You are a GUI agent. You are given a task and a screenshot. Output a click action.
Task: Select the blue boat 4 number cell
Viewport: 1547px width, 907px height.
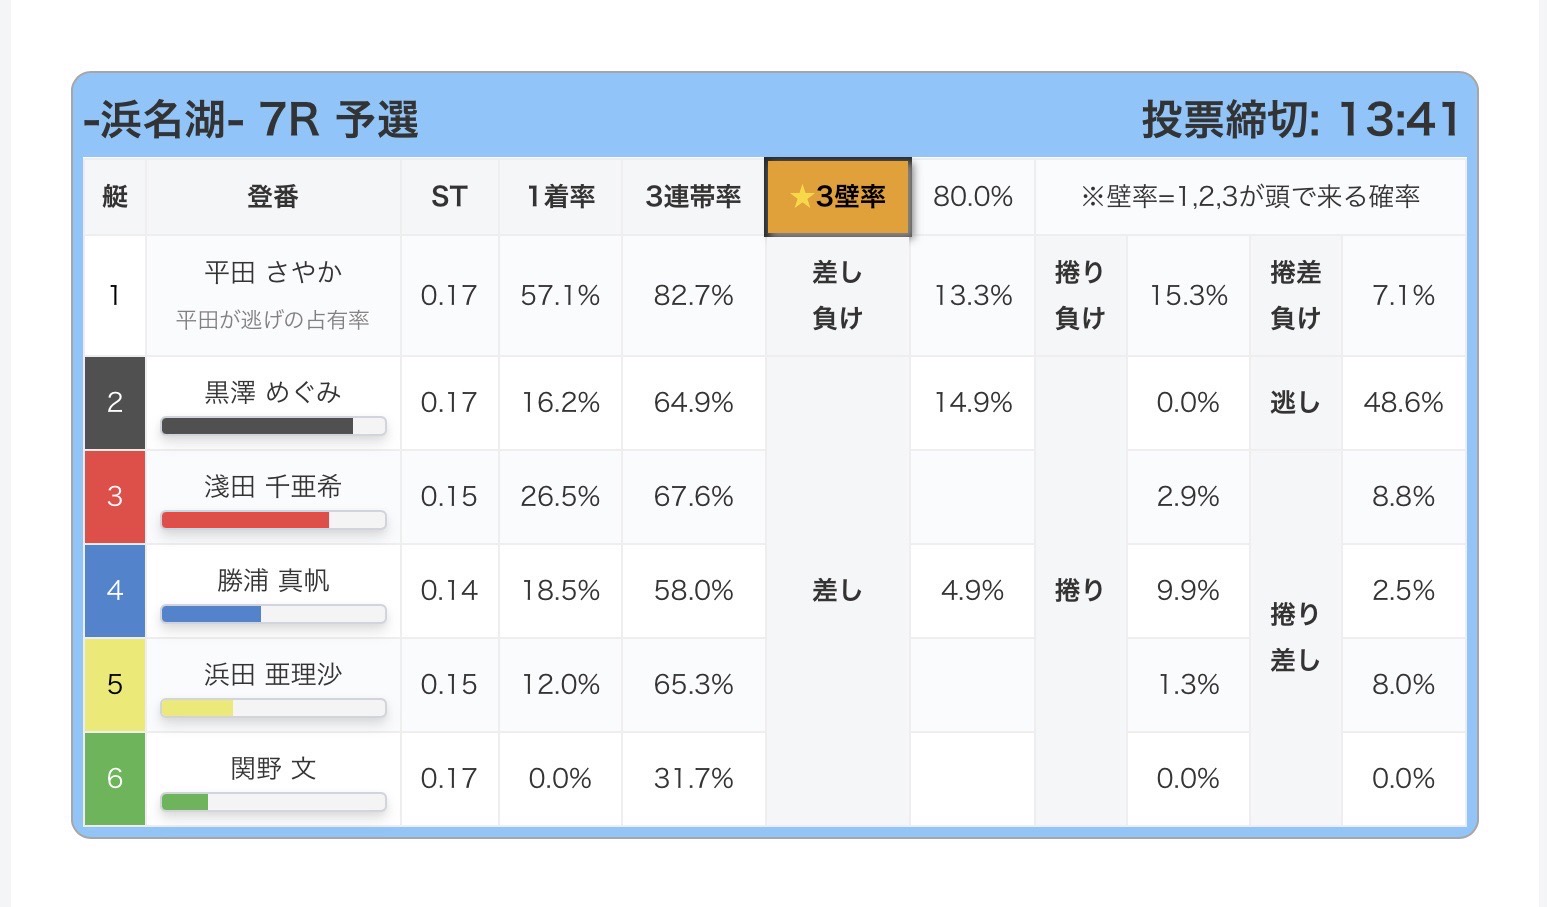coord(115,591)
